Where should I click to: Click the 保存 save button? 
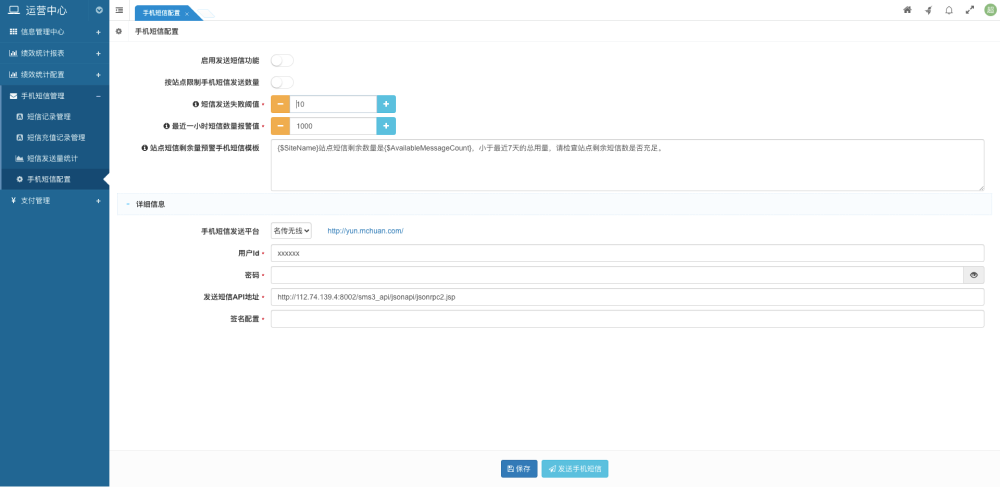coord(519,469)
